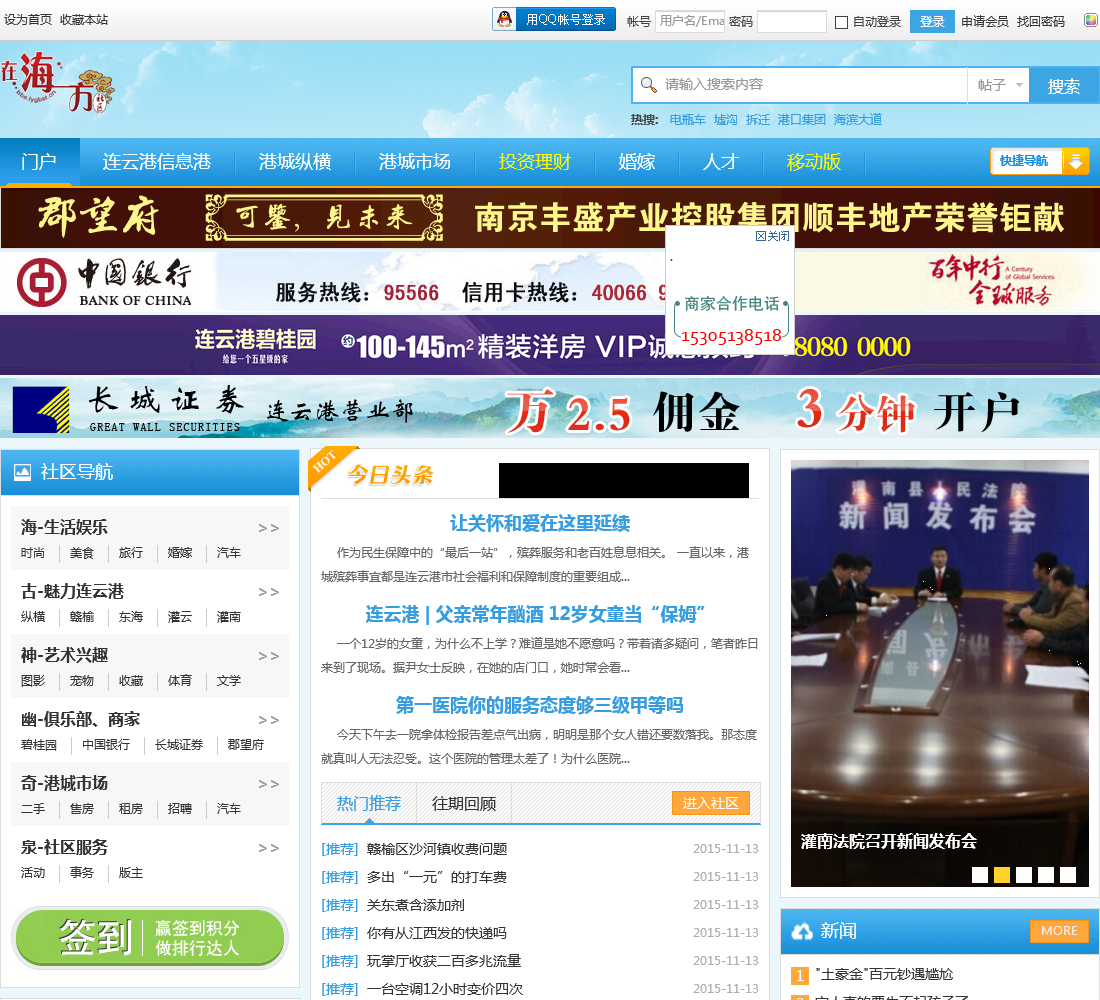This screenshot has height=1000, width=1100.
Task: Open recommended post 关东煮含添加剂
Action: coord(415,905)
